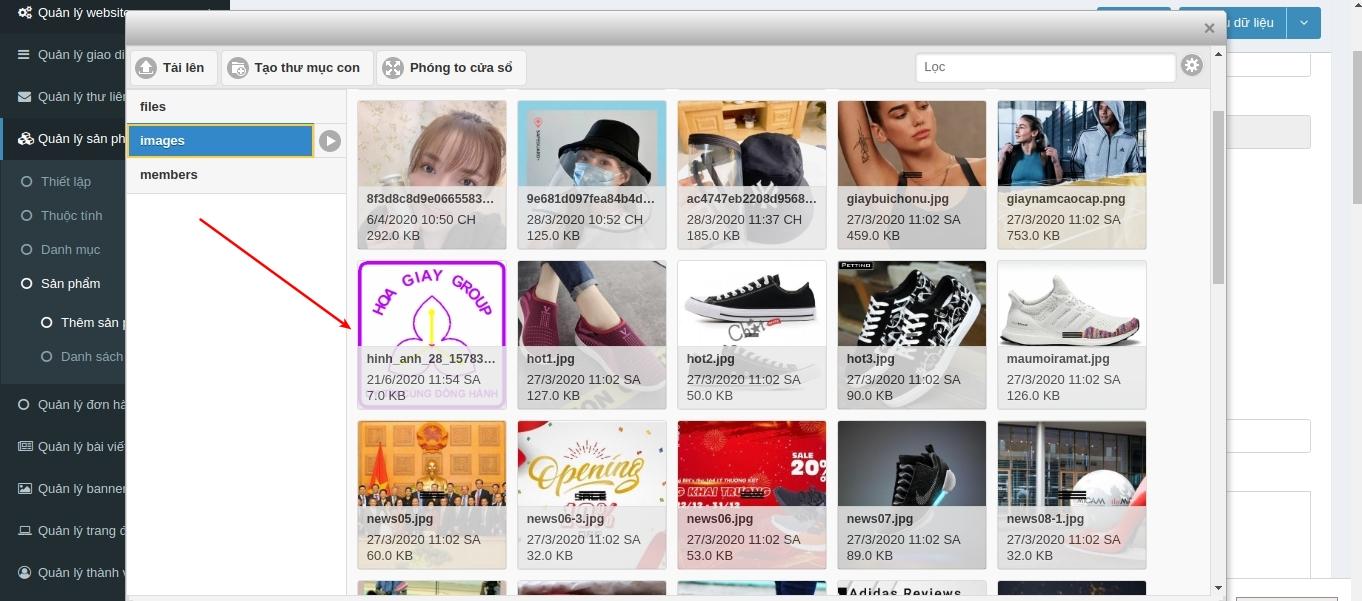This screenshot has width=1362, height=601.
Task: Click the Lọc filter input field
Action: pos(1045,67)
